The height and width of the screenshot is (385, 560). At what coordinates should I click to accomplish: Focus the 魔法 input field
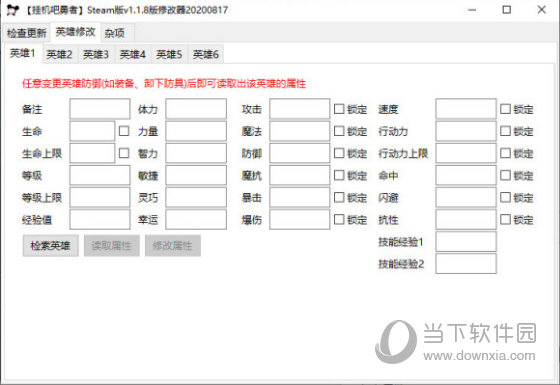click(x=300, y=131)
